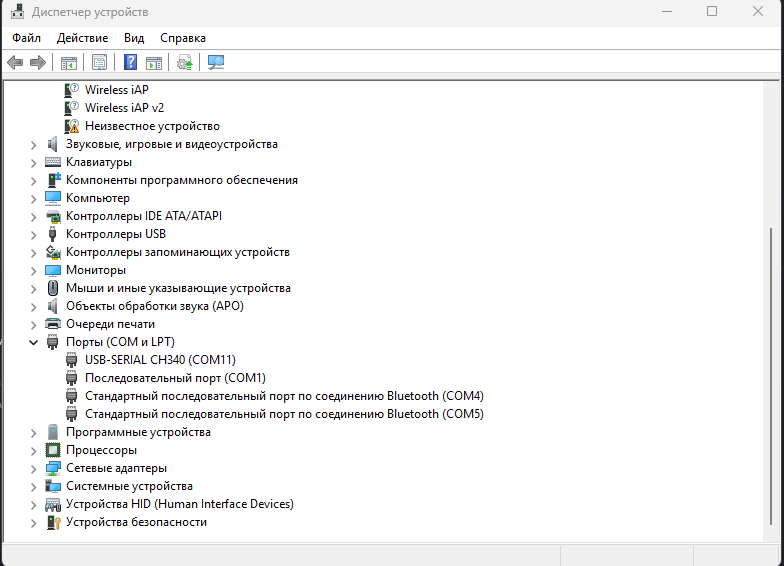Expand Мыши и иные указывающие устройства chevron
The width and height of the screenshot is (784, 566).
point(34,289)
